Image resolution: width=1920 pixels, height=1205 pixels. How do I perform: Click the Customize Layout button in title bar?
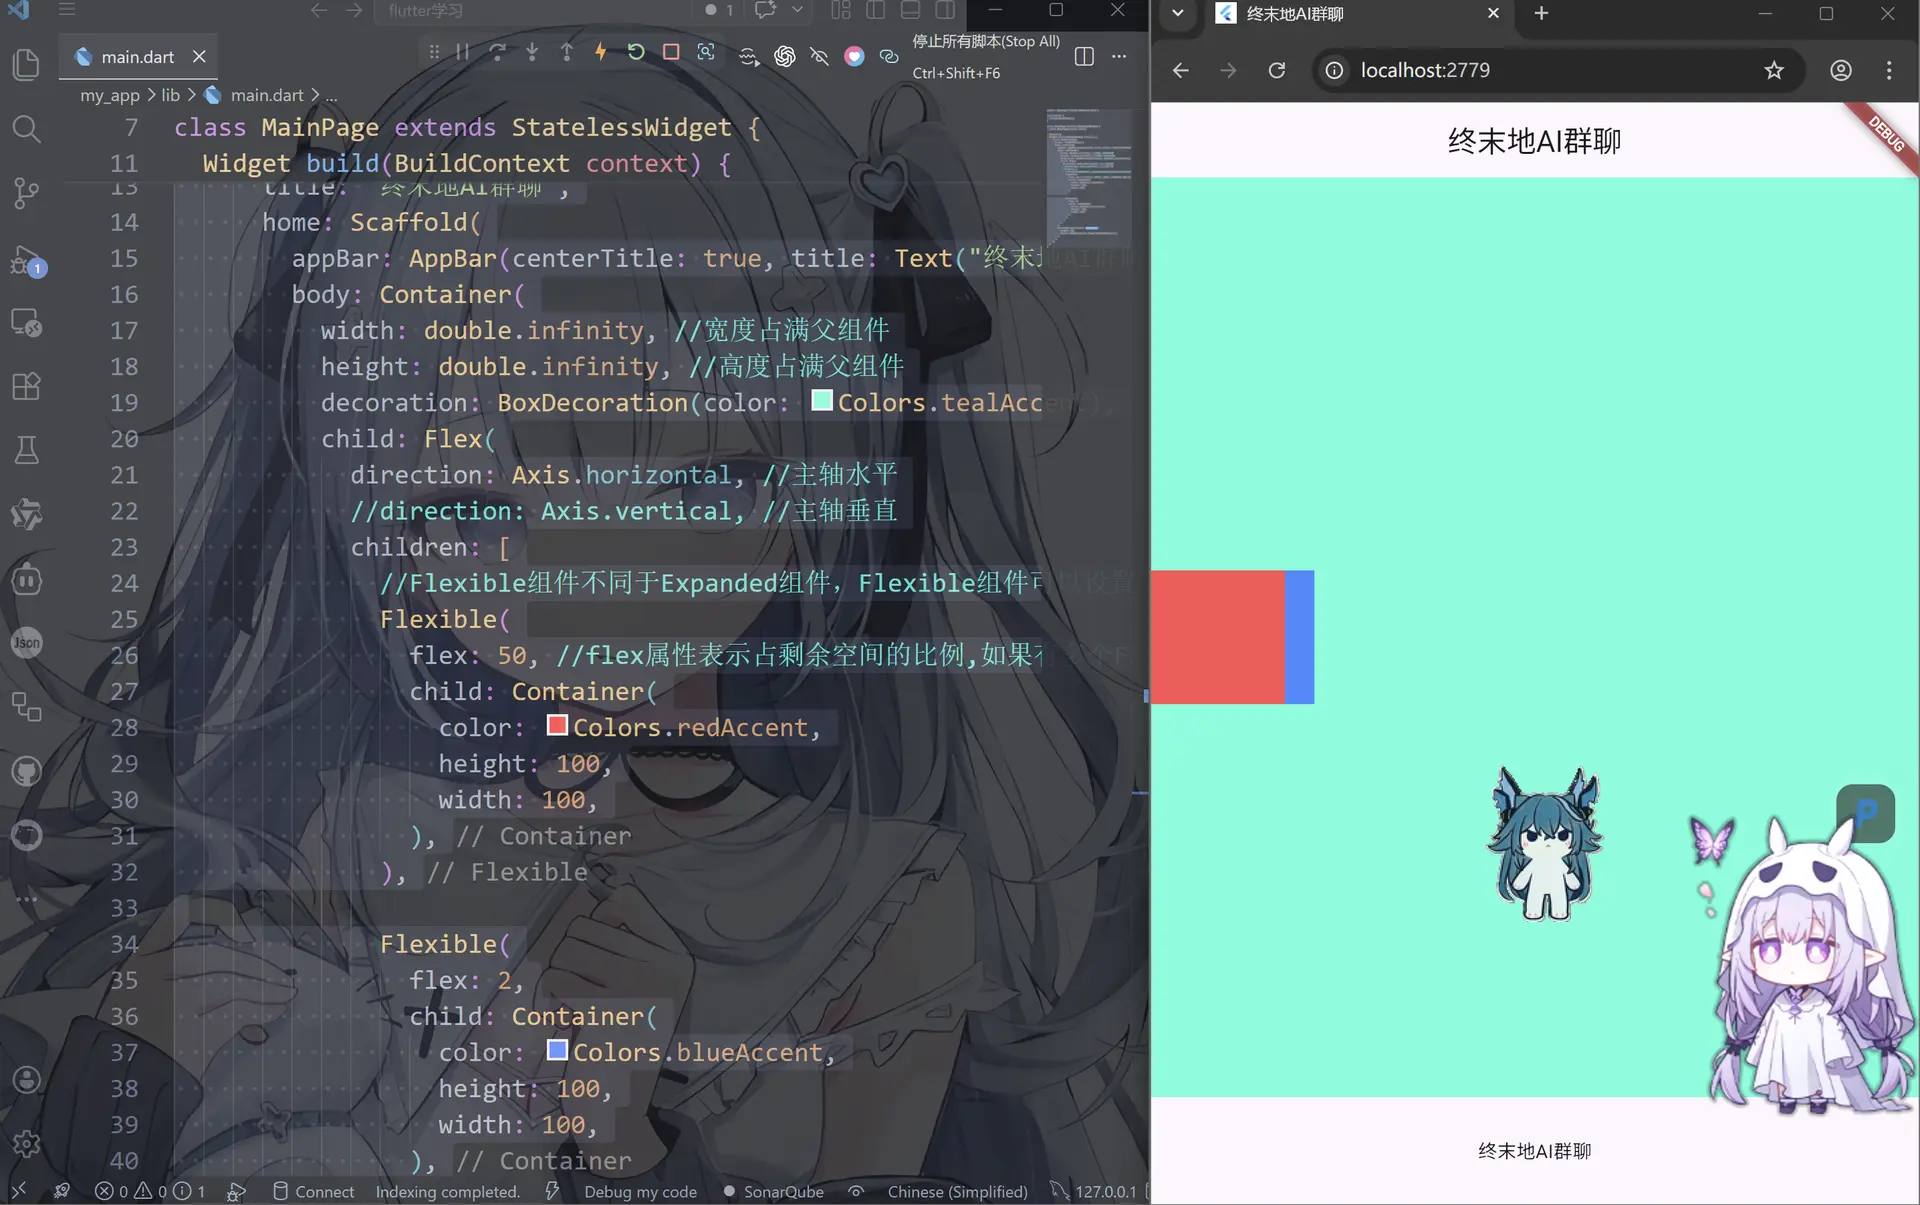point(841,10)
